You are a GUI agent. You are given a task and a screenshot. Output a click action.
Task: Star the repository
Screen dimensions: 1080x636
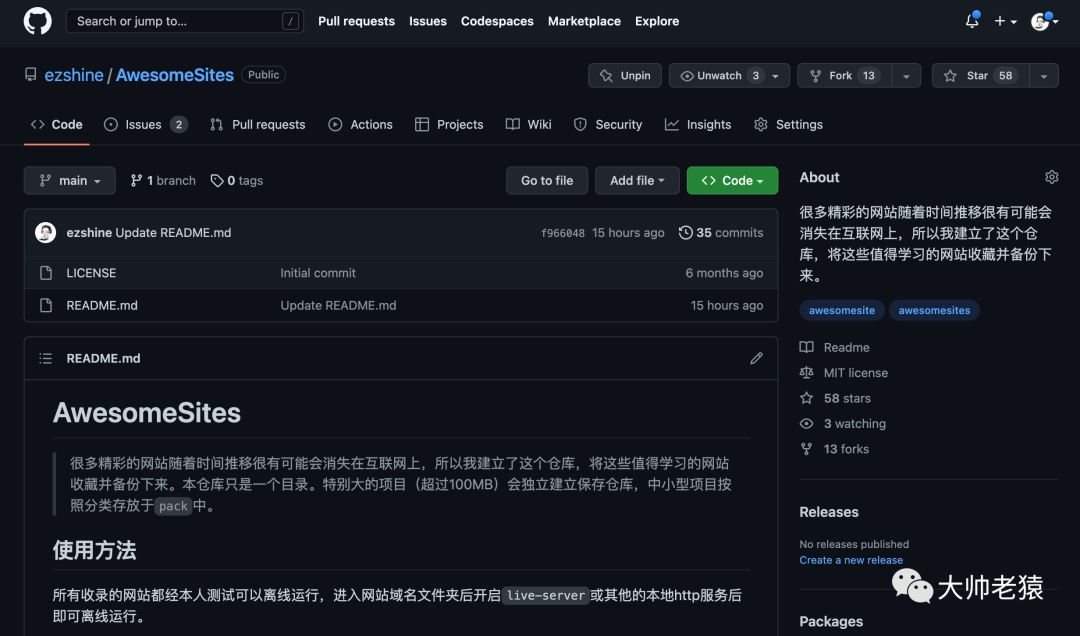tap(980, 75)
